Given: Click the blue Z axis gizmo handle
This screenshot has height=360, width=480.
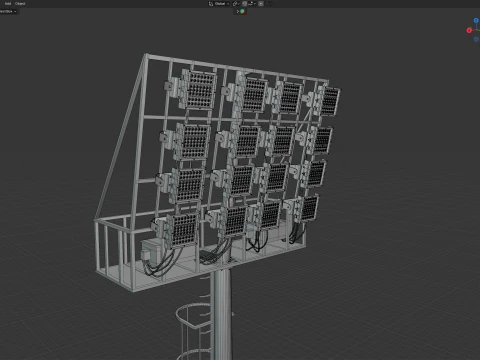Looking at the screenshot, I should tap(476, 21).
